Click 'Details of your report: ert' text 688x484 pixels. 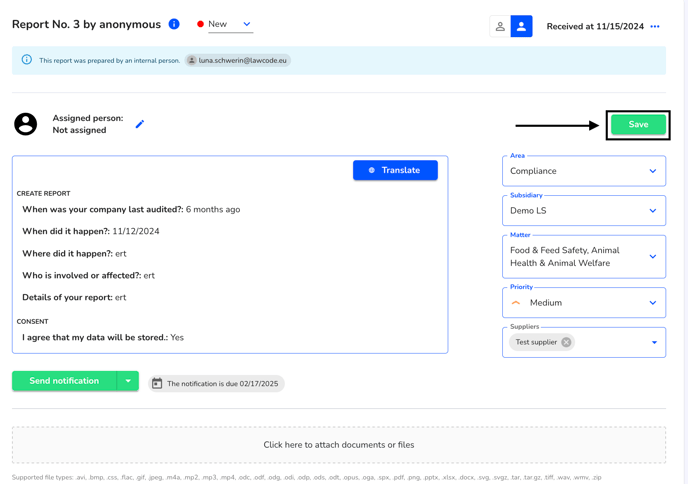click(x=74, y=298)
